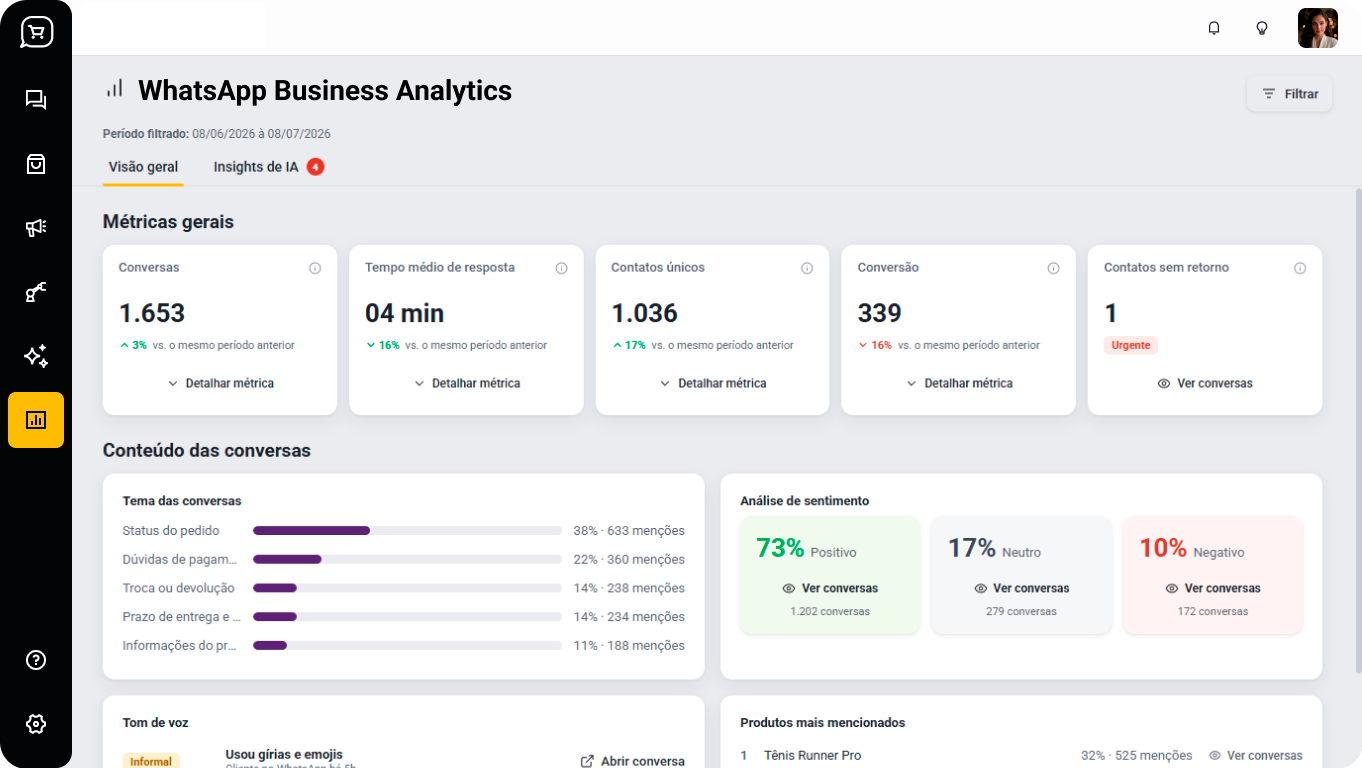This screenshot has height=768, width=1362.
Task: Click the info icon on Contatos únicos card
Action: click(807, 268)
